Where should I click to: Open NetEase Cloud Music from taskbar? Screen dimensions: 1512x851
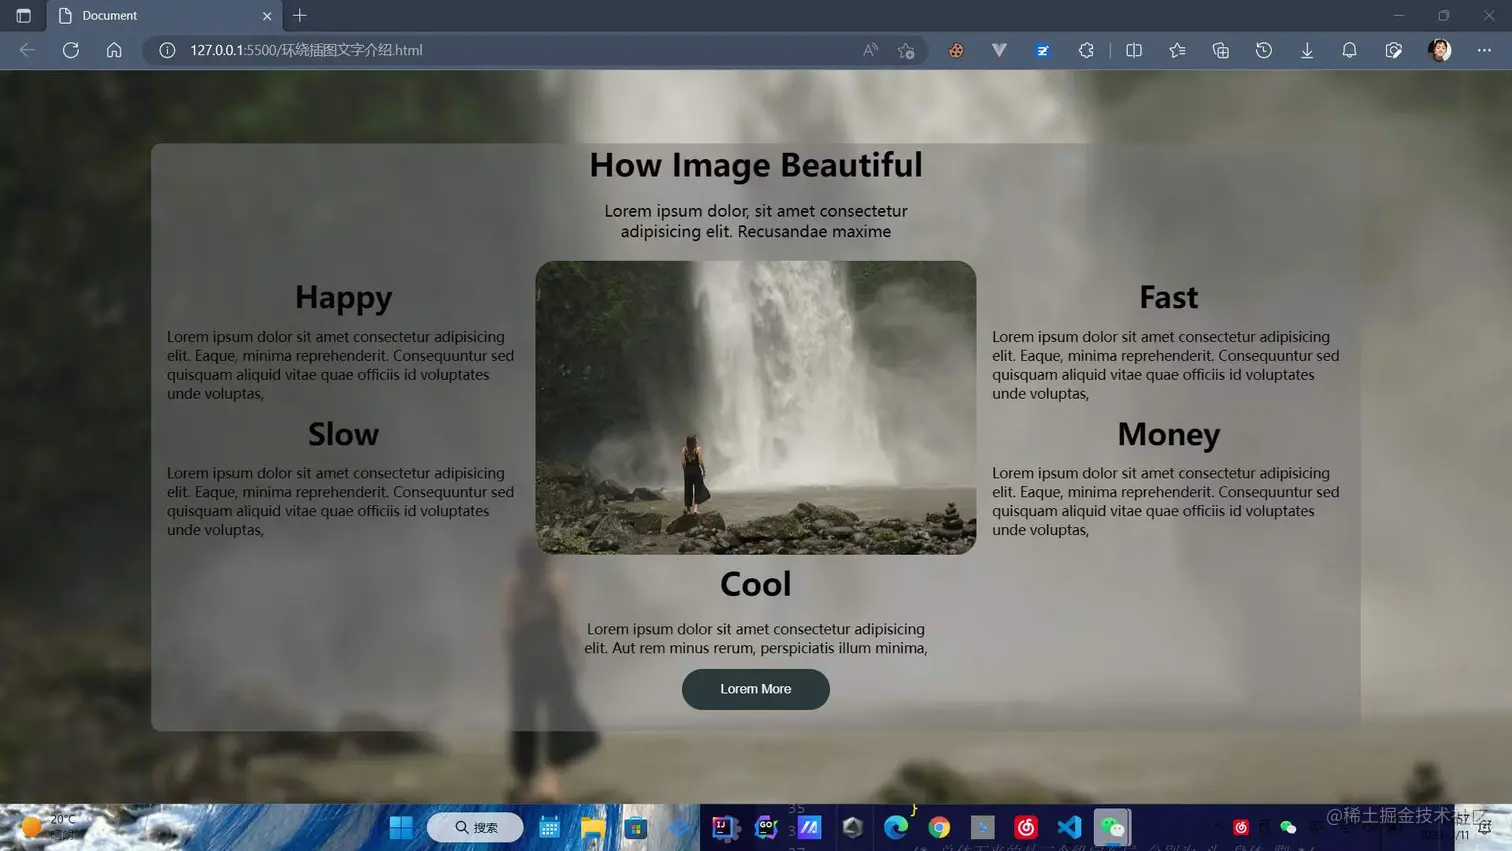pyautogui.click(x=1026, y=827)
